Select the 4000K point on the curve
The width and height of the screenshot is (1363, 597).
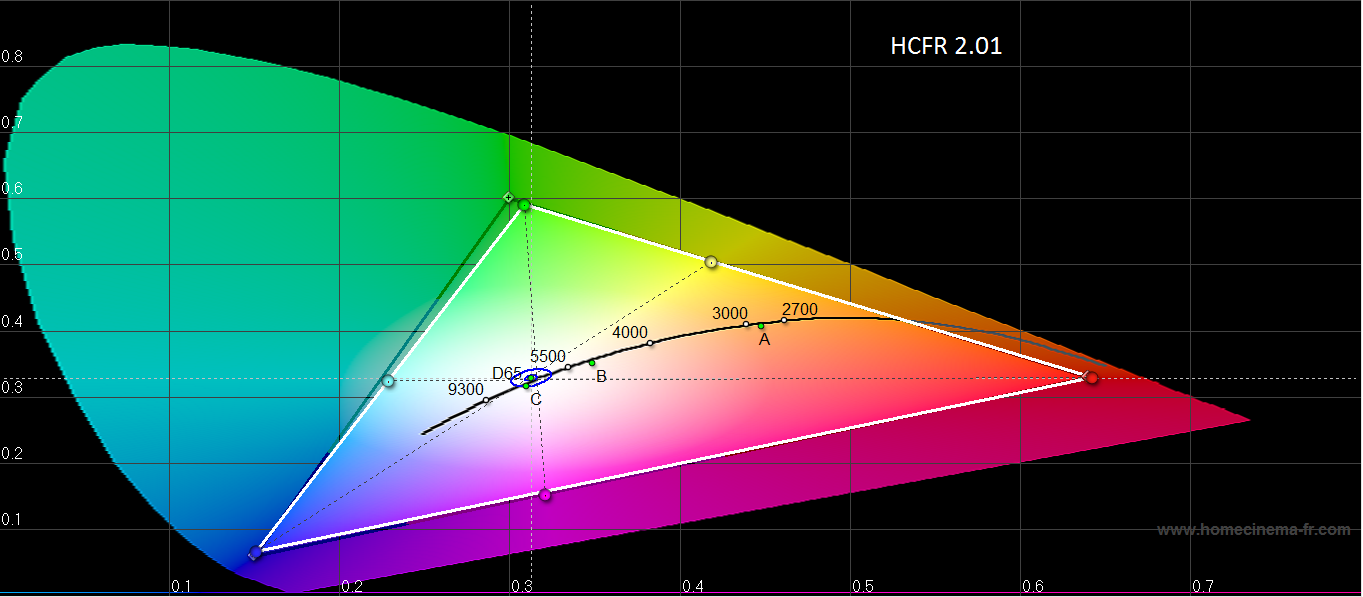[x=650, y=343]
